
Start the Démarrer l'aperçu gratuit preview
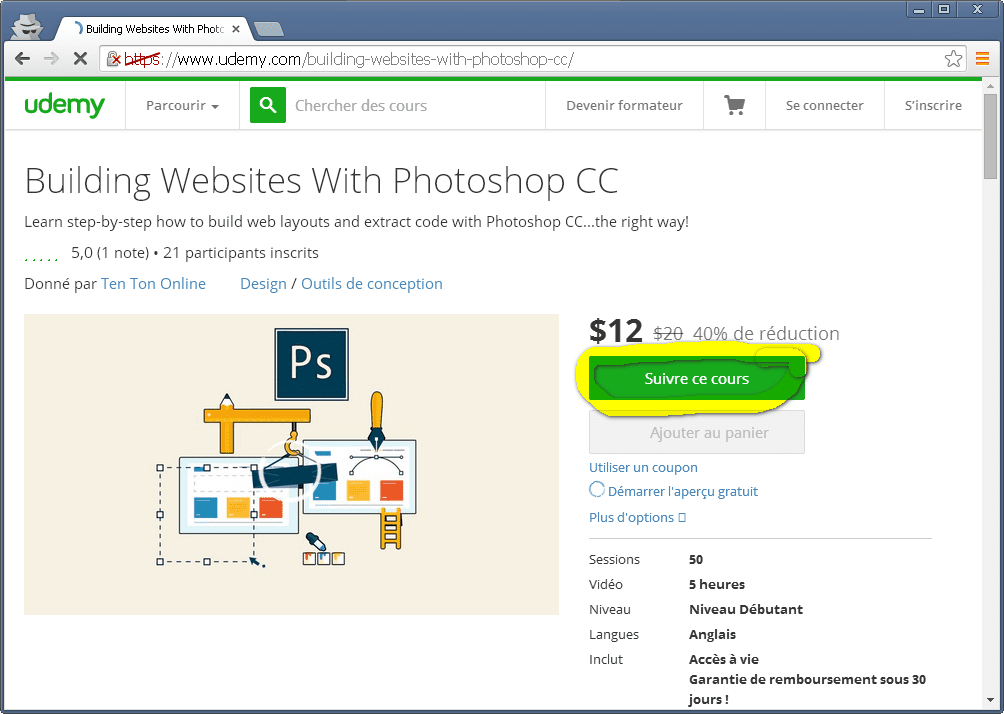click(683, 491)
